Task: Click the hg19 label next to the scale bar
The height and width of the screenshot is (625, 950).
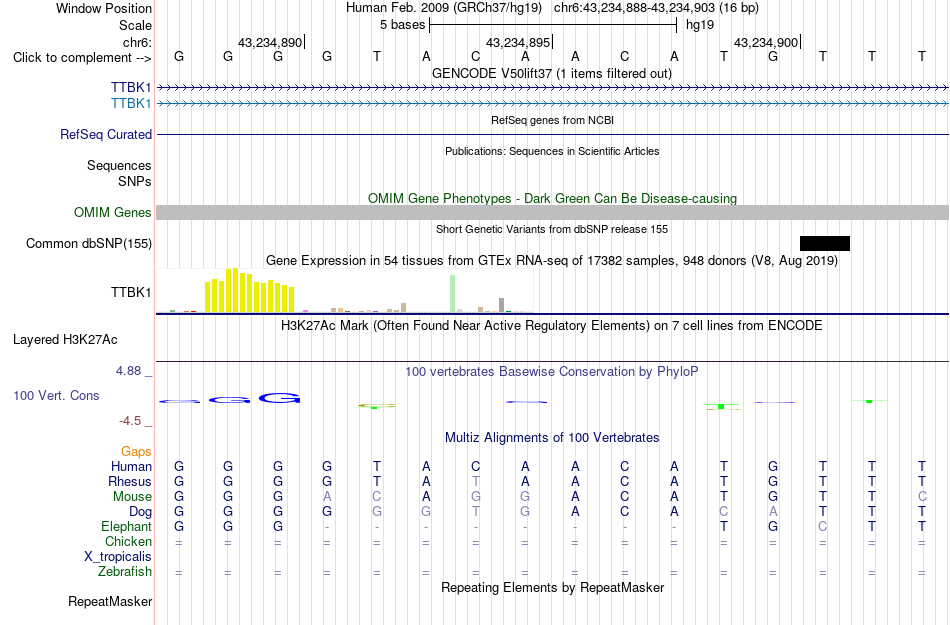Action: [700, 25]
